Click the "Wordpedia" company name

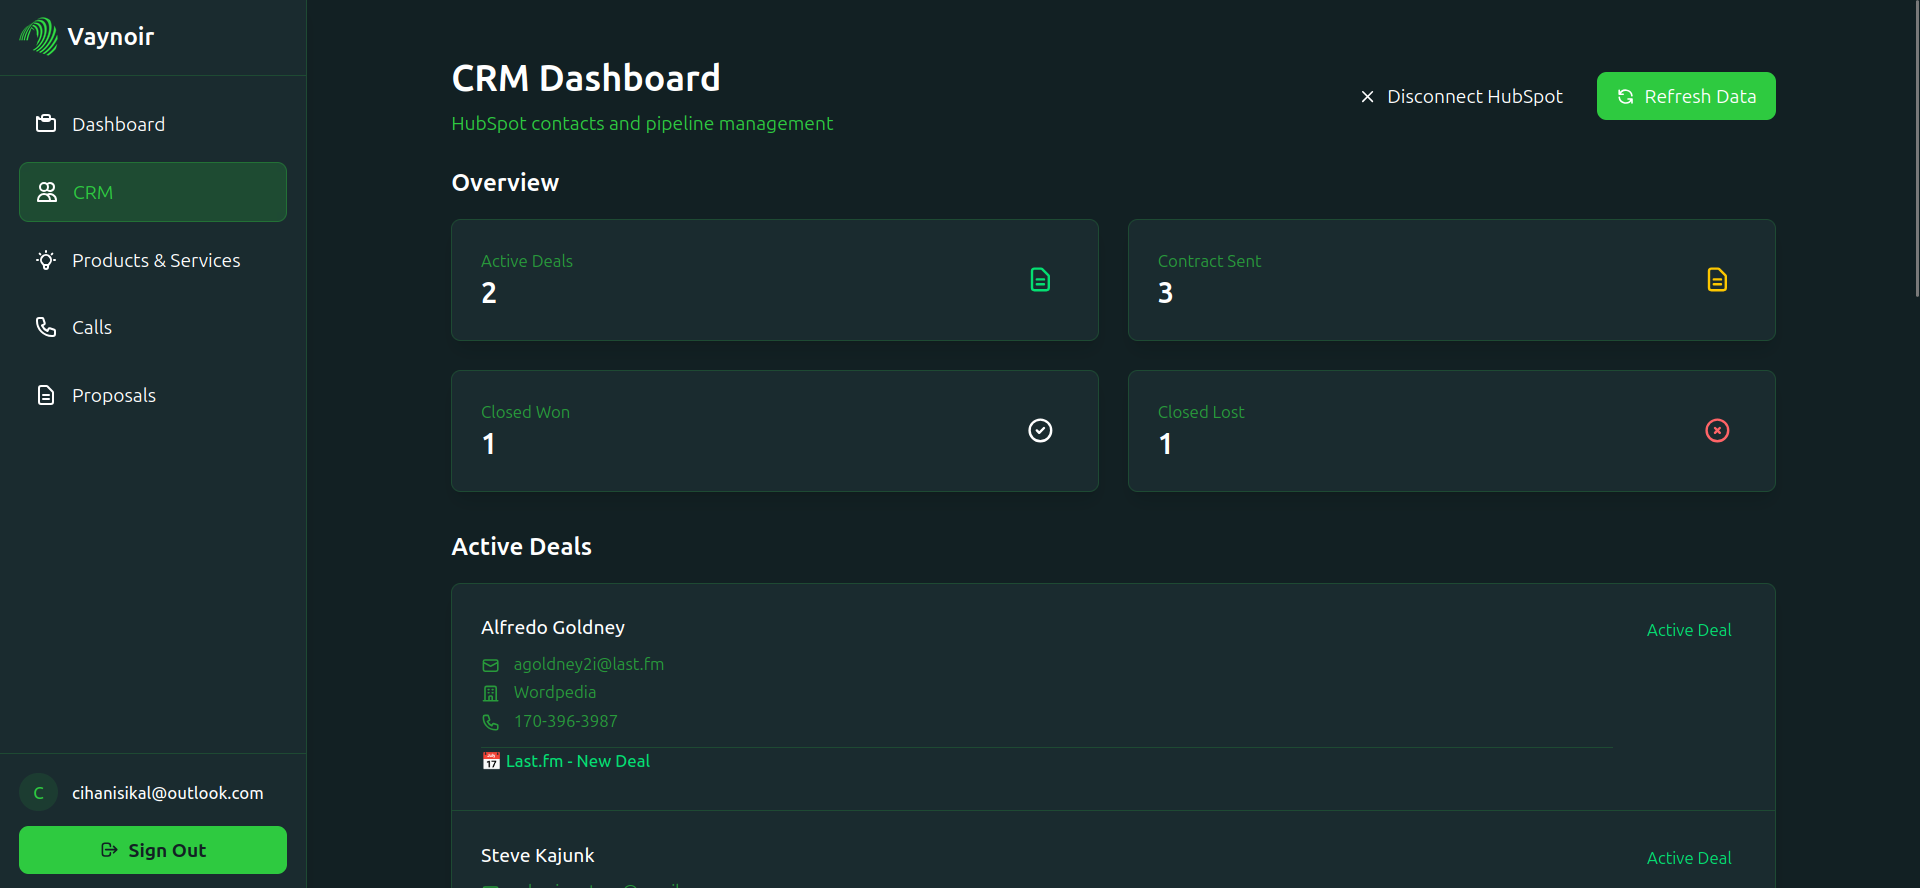click(x=555, y=692)
